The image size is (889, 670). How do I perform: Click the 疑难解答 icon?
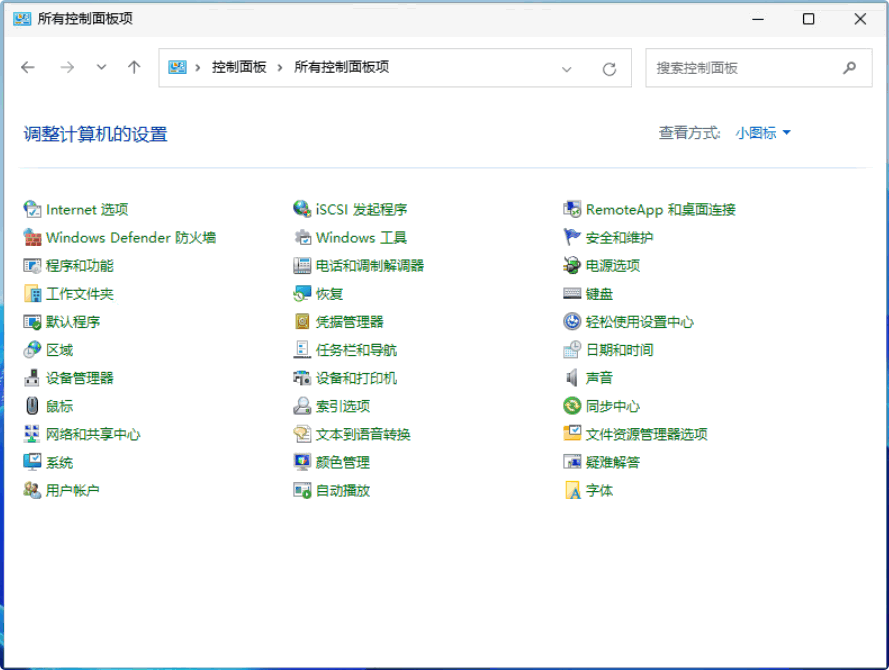click(x=572, y=462)
